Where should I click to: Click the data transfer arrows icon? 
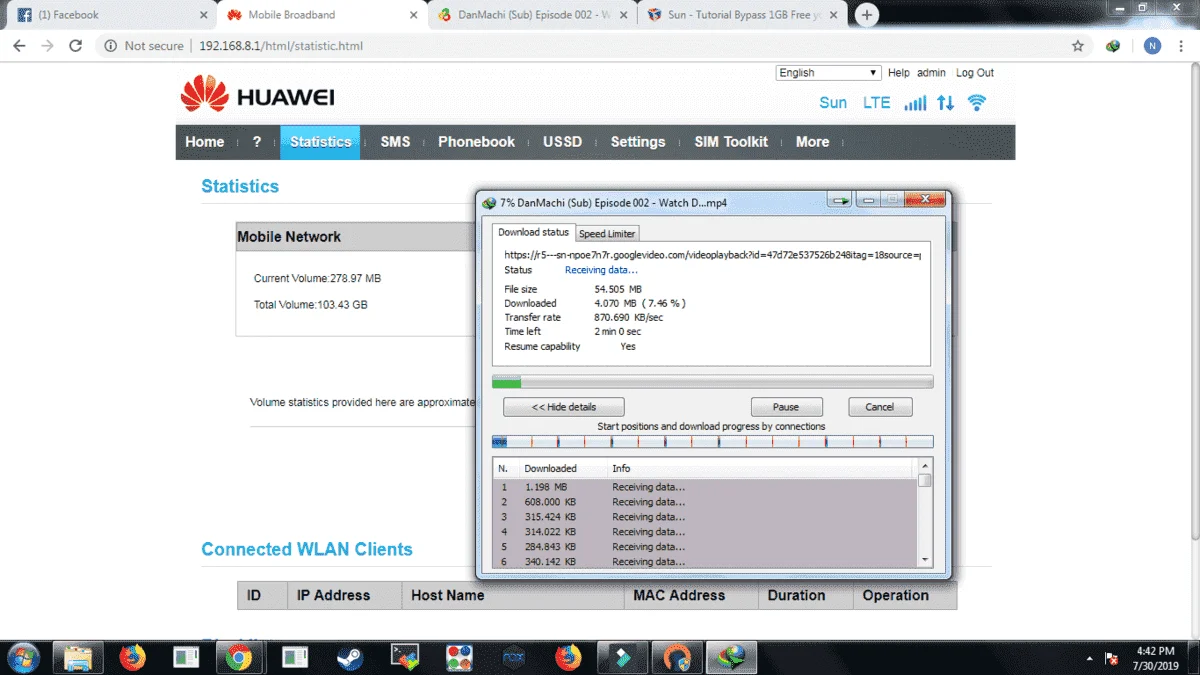point(945,103)
